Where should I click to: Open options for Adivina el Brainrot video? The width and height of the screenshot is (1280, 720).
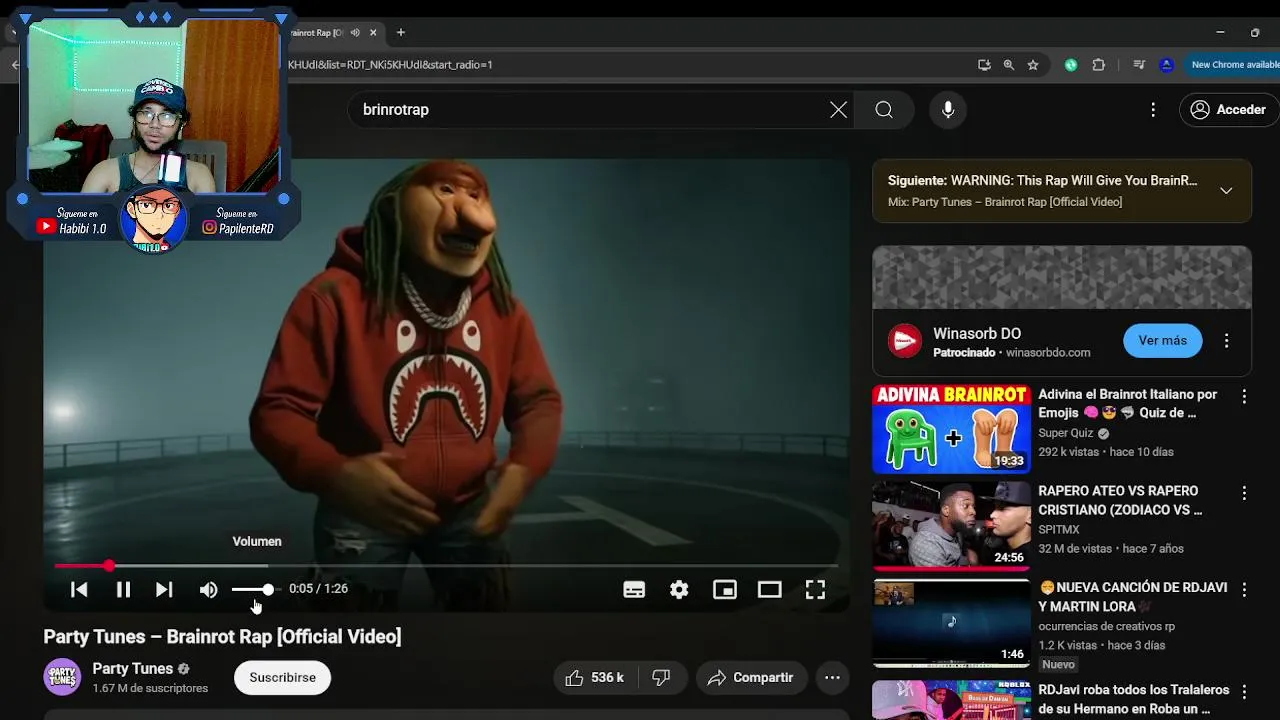(x=1244, y=397)
